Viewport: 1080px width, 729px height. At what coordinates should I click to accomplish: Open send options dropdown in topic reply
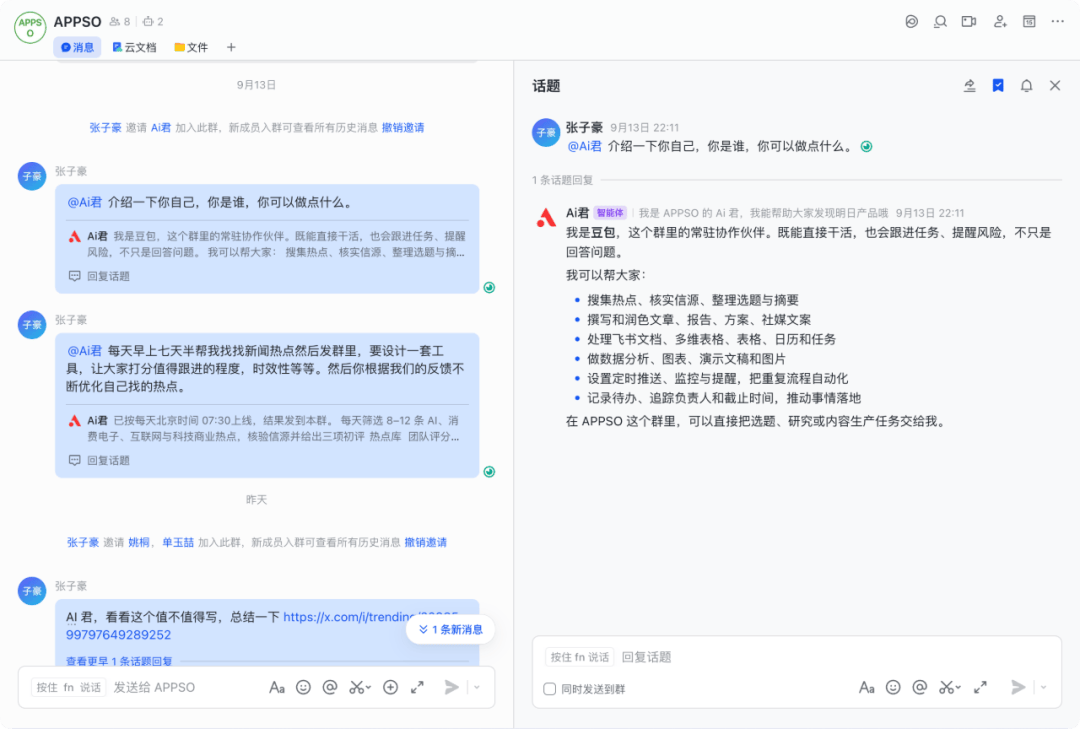pos(1043,687)
